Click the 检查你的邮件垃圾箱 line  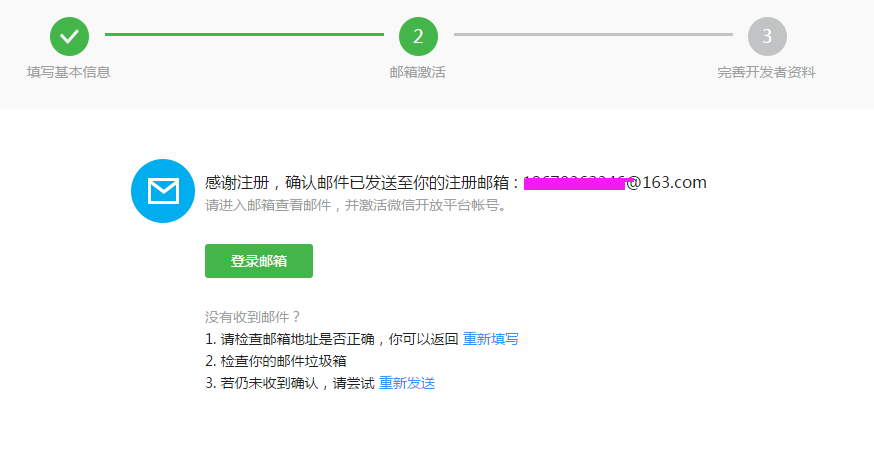click(276, 361)
